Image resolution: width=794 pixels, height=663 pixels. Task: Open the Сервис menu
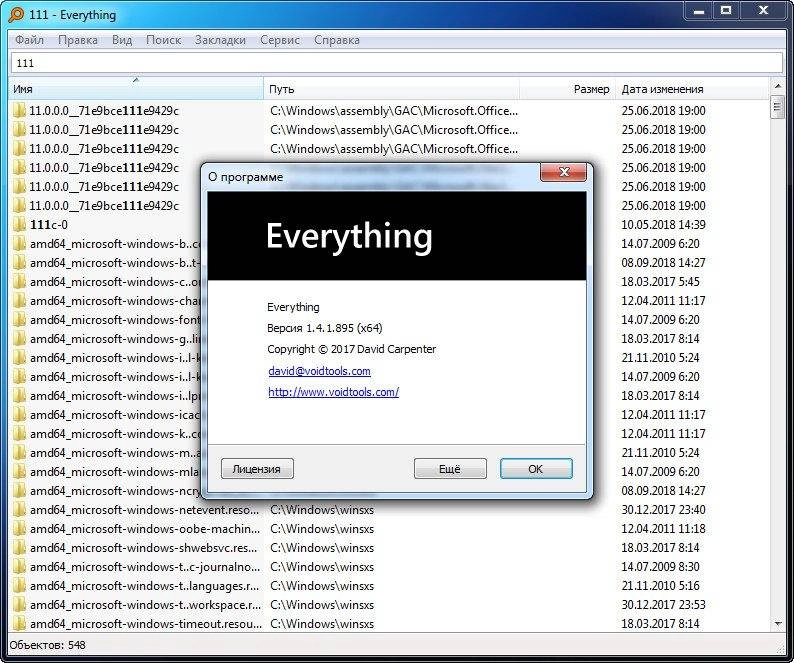[x=280, y=40]
